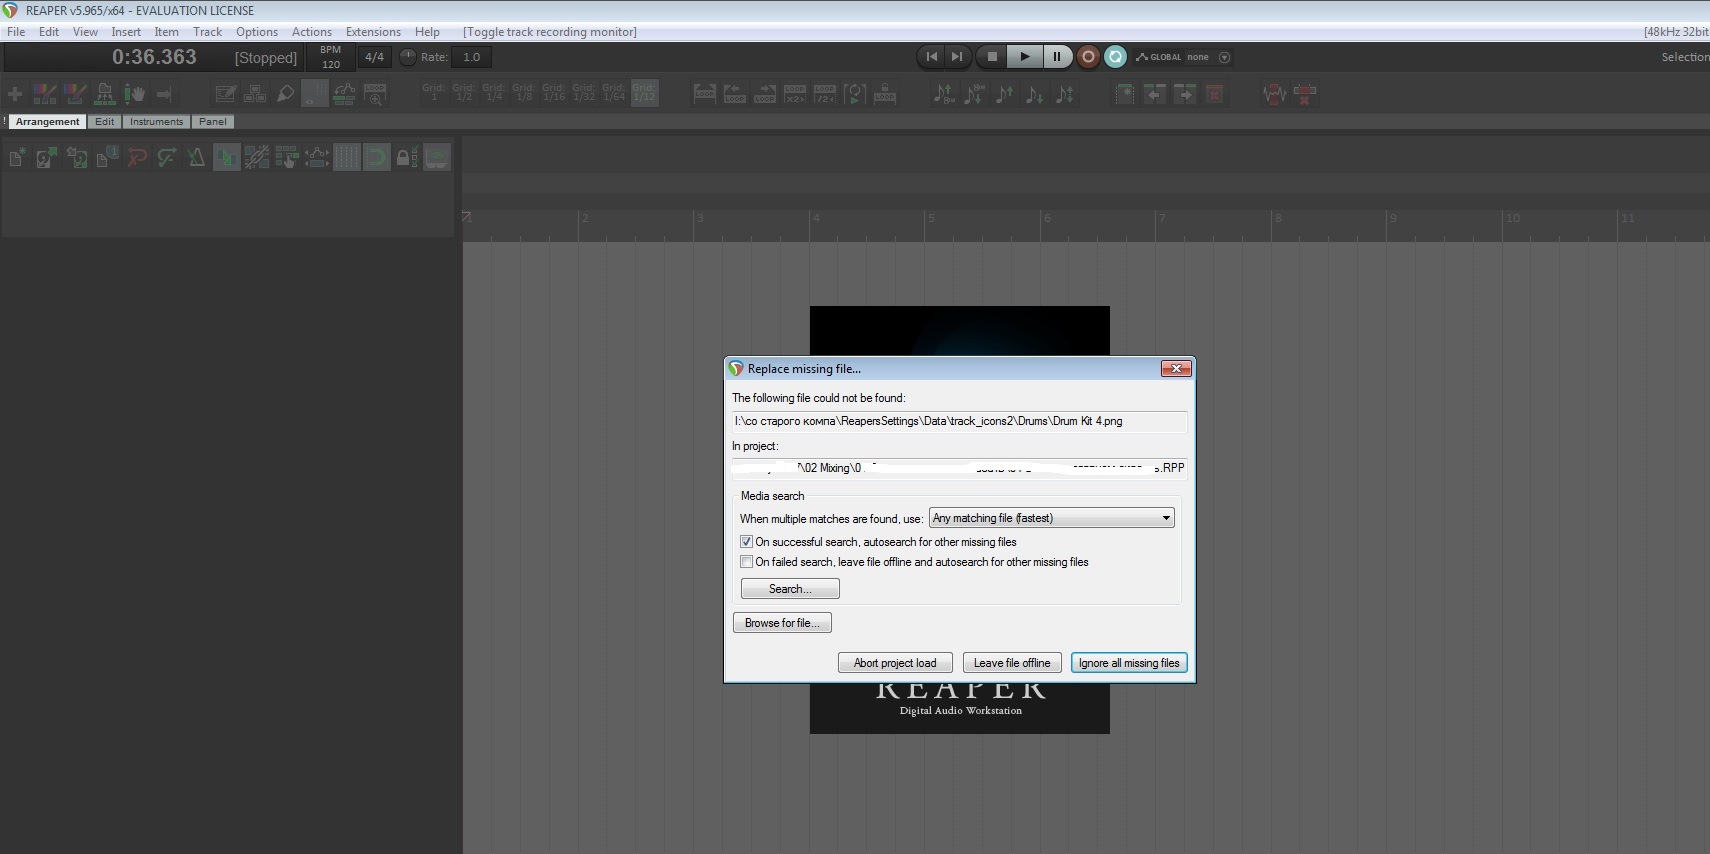Viewport: 1710px width, 854px height.
Task: Click the Save project disk icon
Action: click(76, 157)
